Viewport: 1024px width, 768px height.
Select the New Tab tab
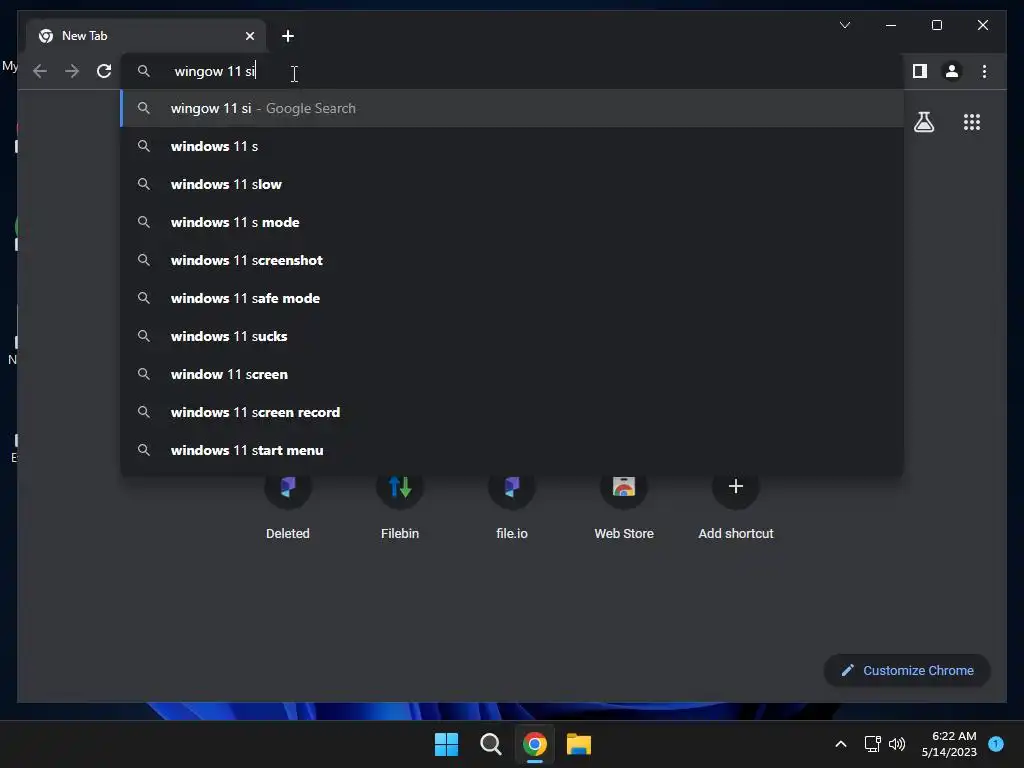click(146, 36)
